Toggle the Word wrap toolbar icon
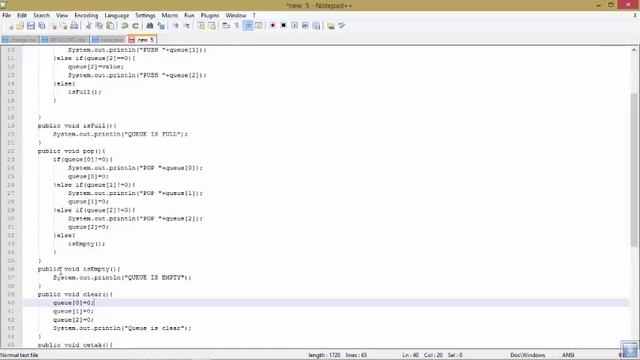Screen dimensions: 640x360 pos(226,26)
